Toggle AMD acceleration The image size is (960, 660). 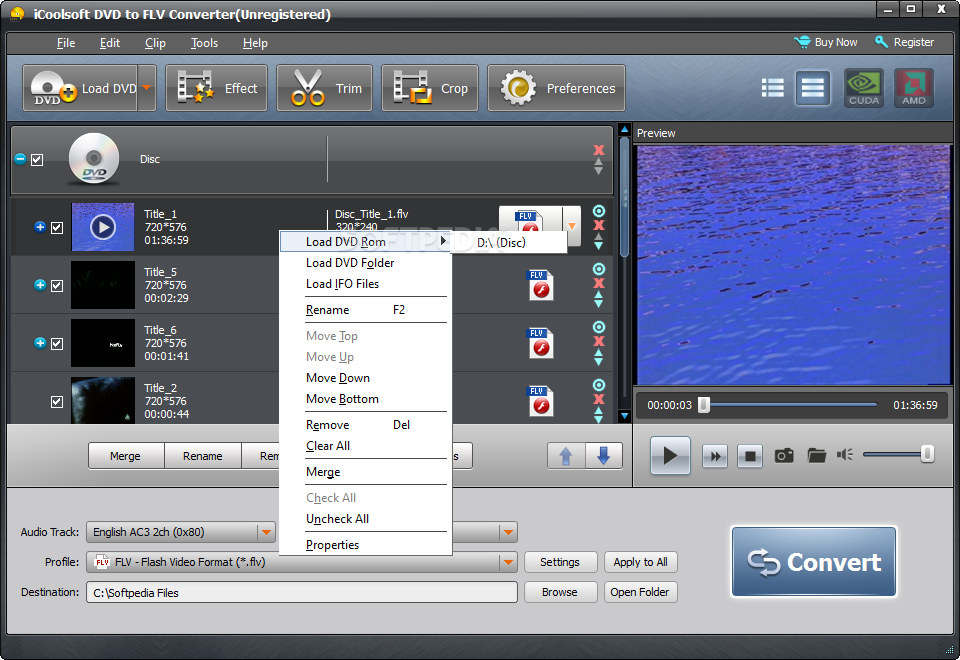pos(914,88)
